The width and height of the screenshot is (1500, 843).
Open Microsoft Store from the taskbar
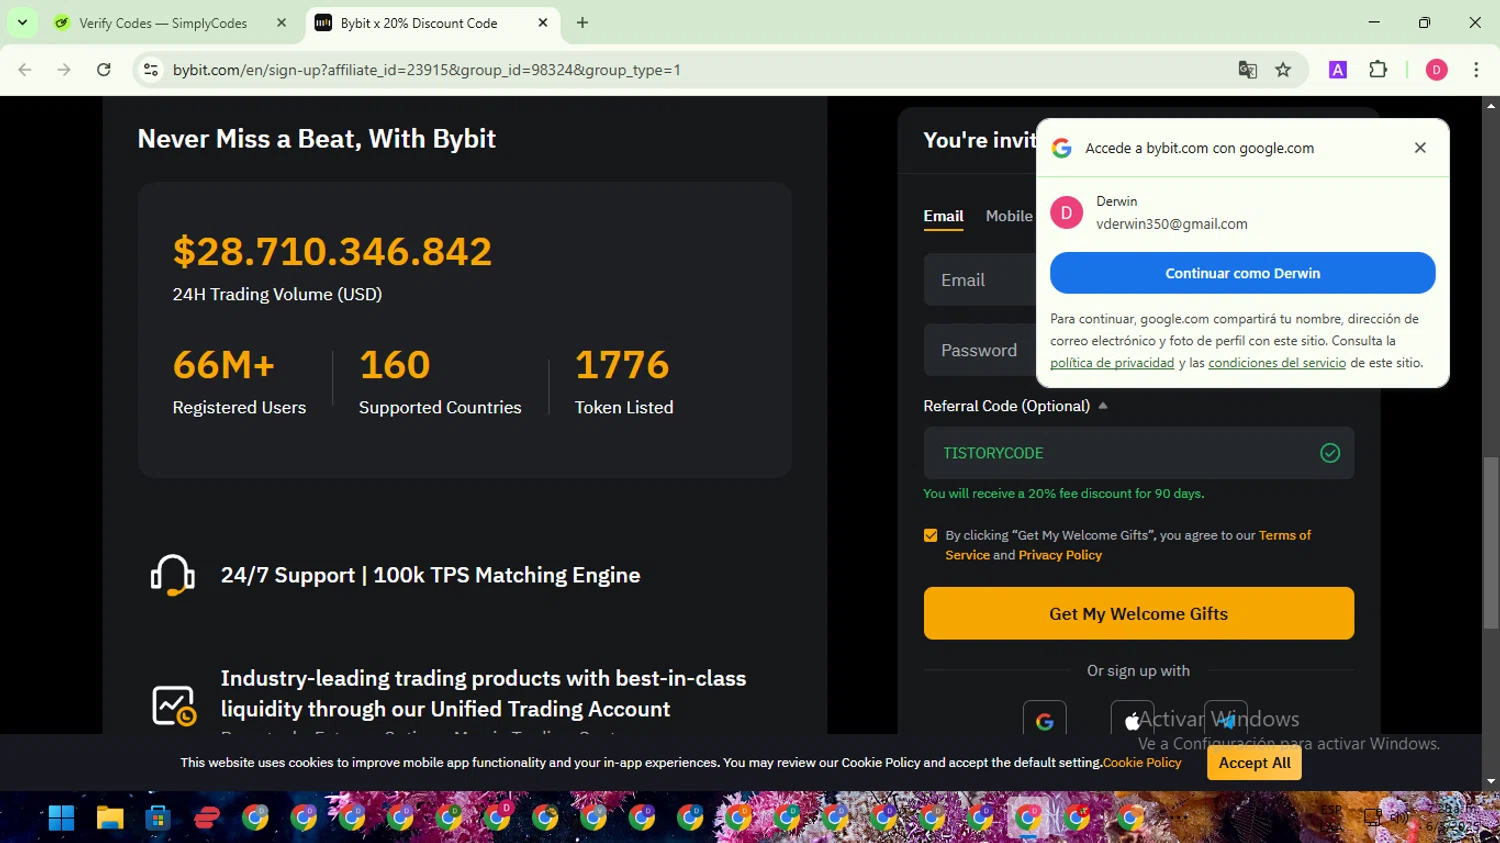click(158, 818)
